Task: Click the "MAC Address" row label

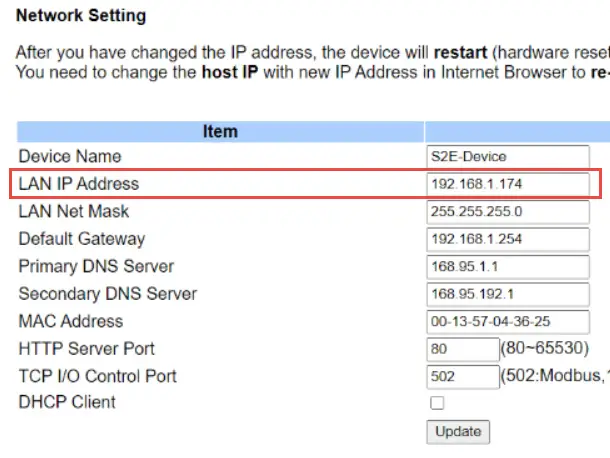Action: [x=71, y=322]
